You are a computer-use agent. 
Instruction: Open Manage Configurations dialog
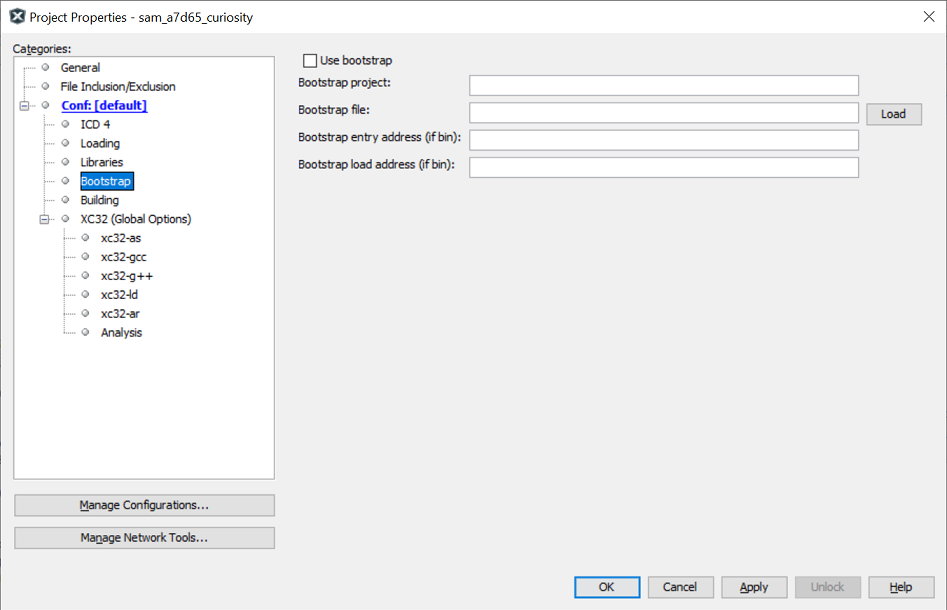coord(144,505)
